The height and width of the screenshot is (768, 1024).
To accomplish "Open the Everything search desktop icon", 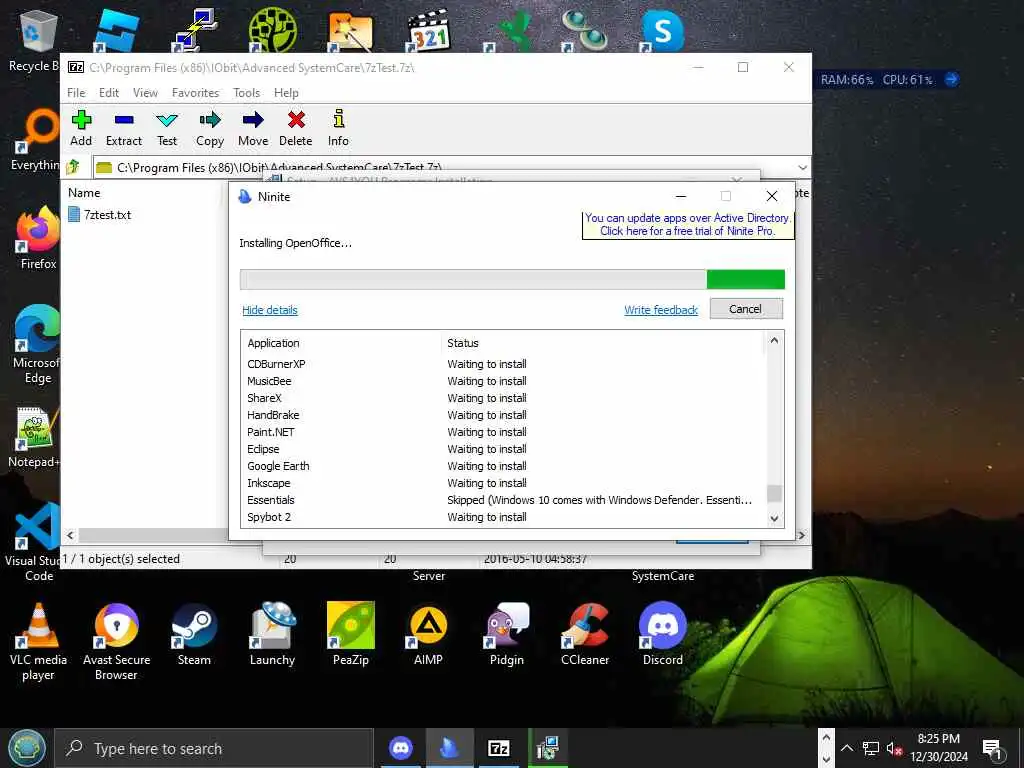I will click(x=38, y=140).
